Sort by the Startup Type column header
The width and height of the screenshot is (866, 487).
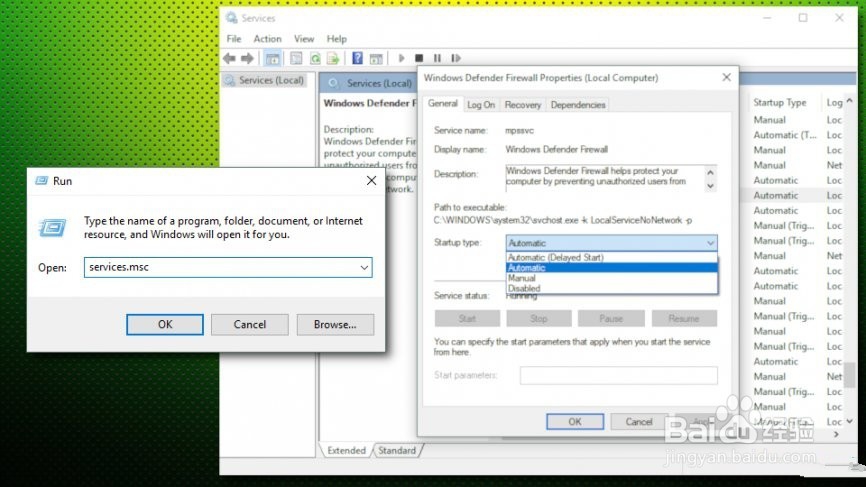click(x=779, y=103)
